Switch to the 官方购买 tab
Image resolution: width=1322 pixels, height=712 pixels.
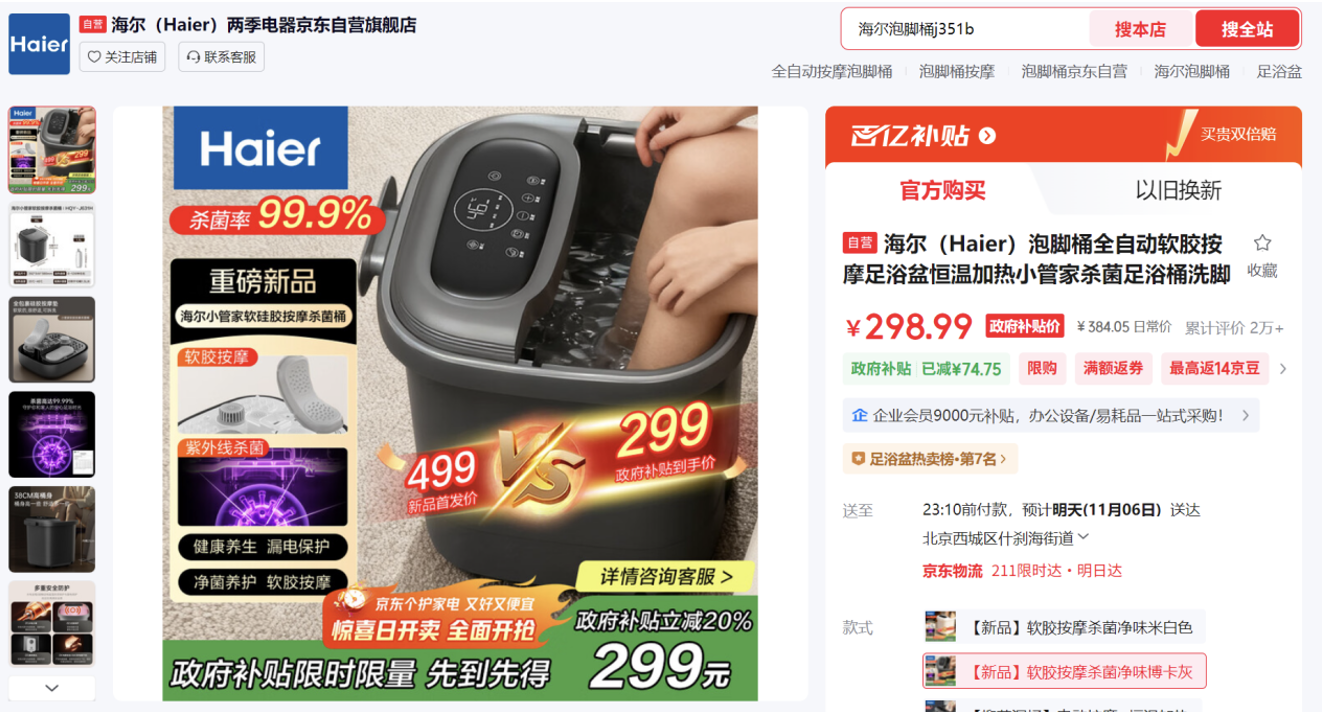point(943,190)
